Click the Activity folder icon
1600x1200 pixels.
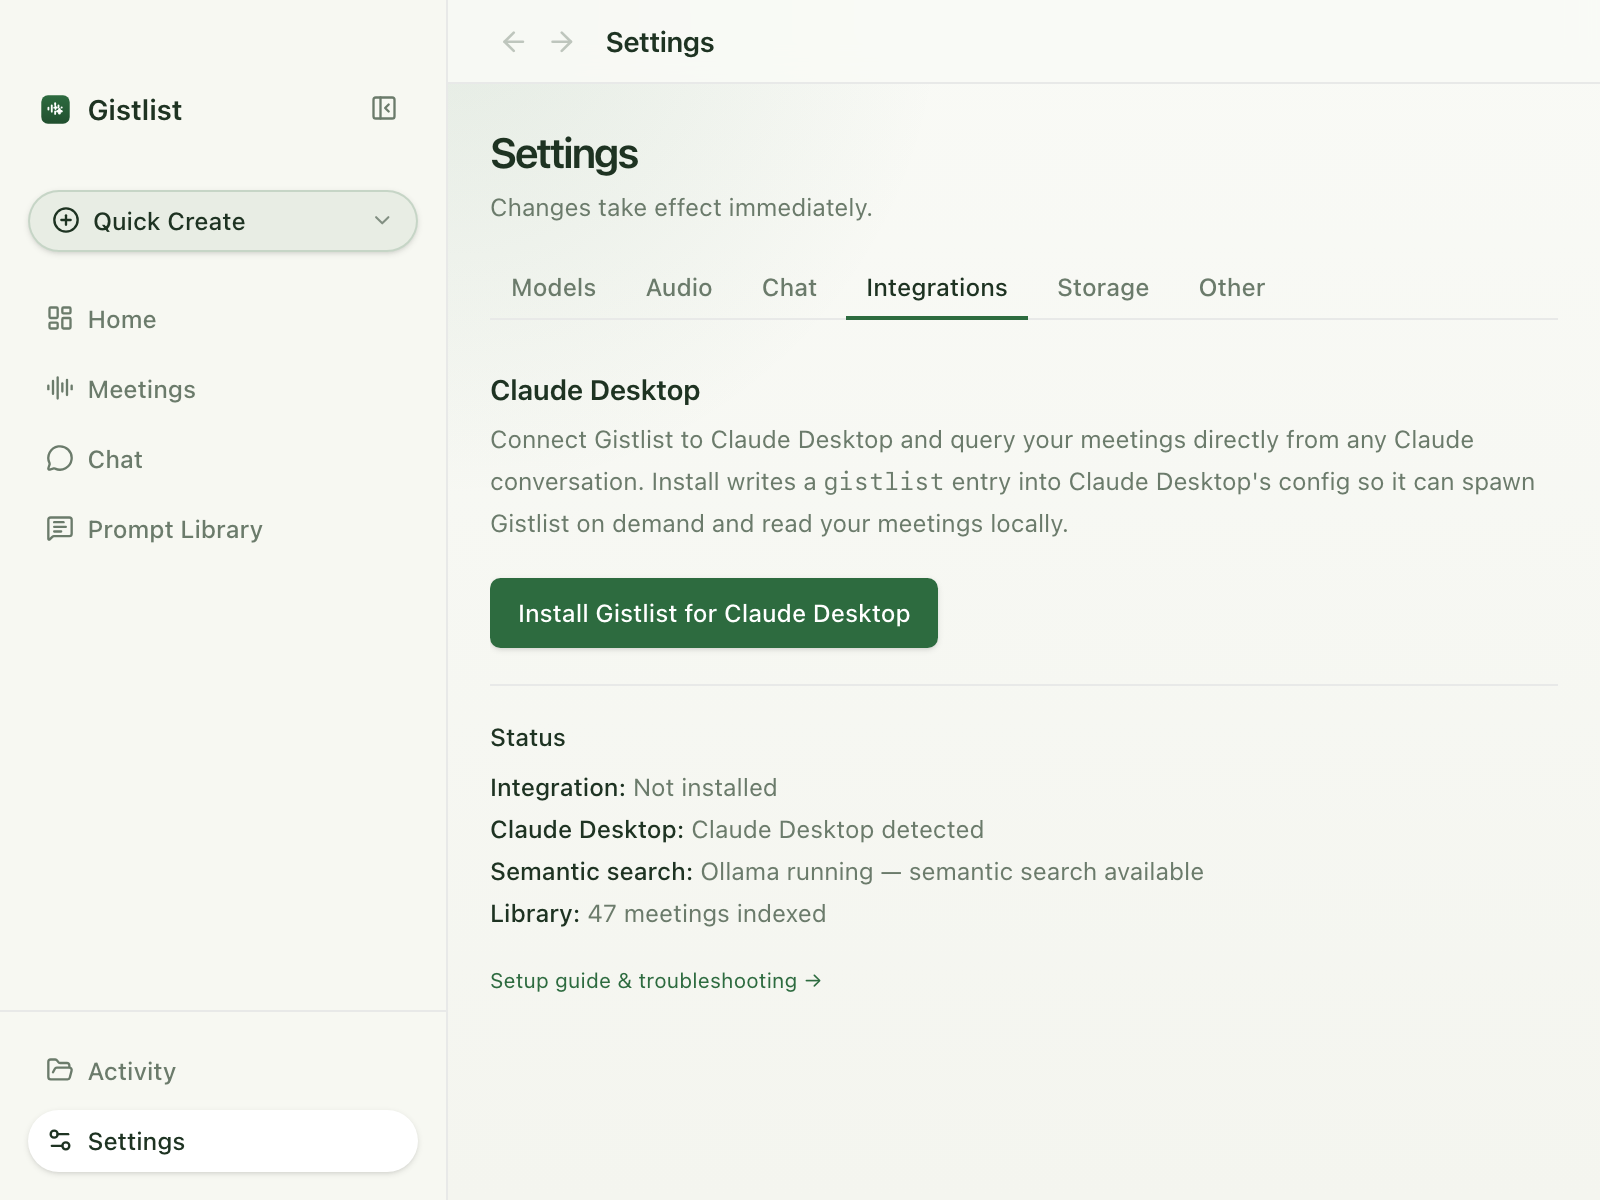click(60, 1070)
